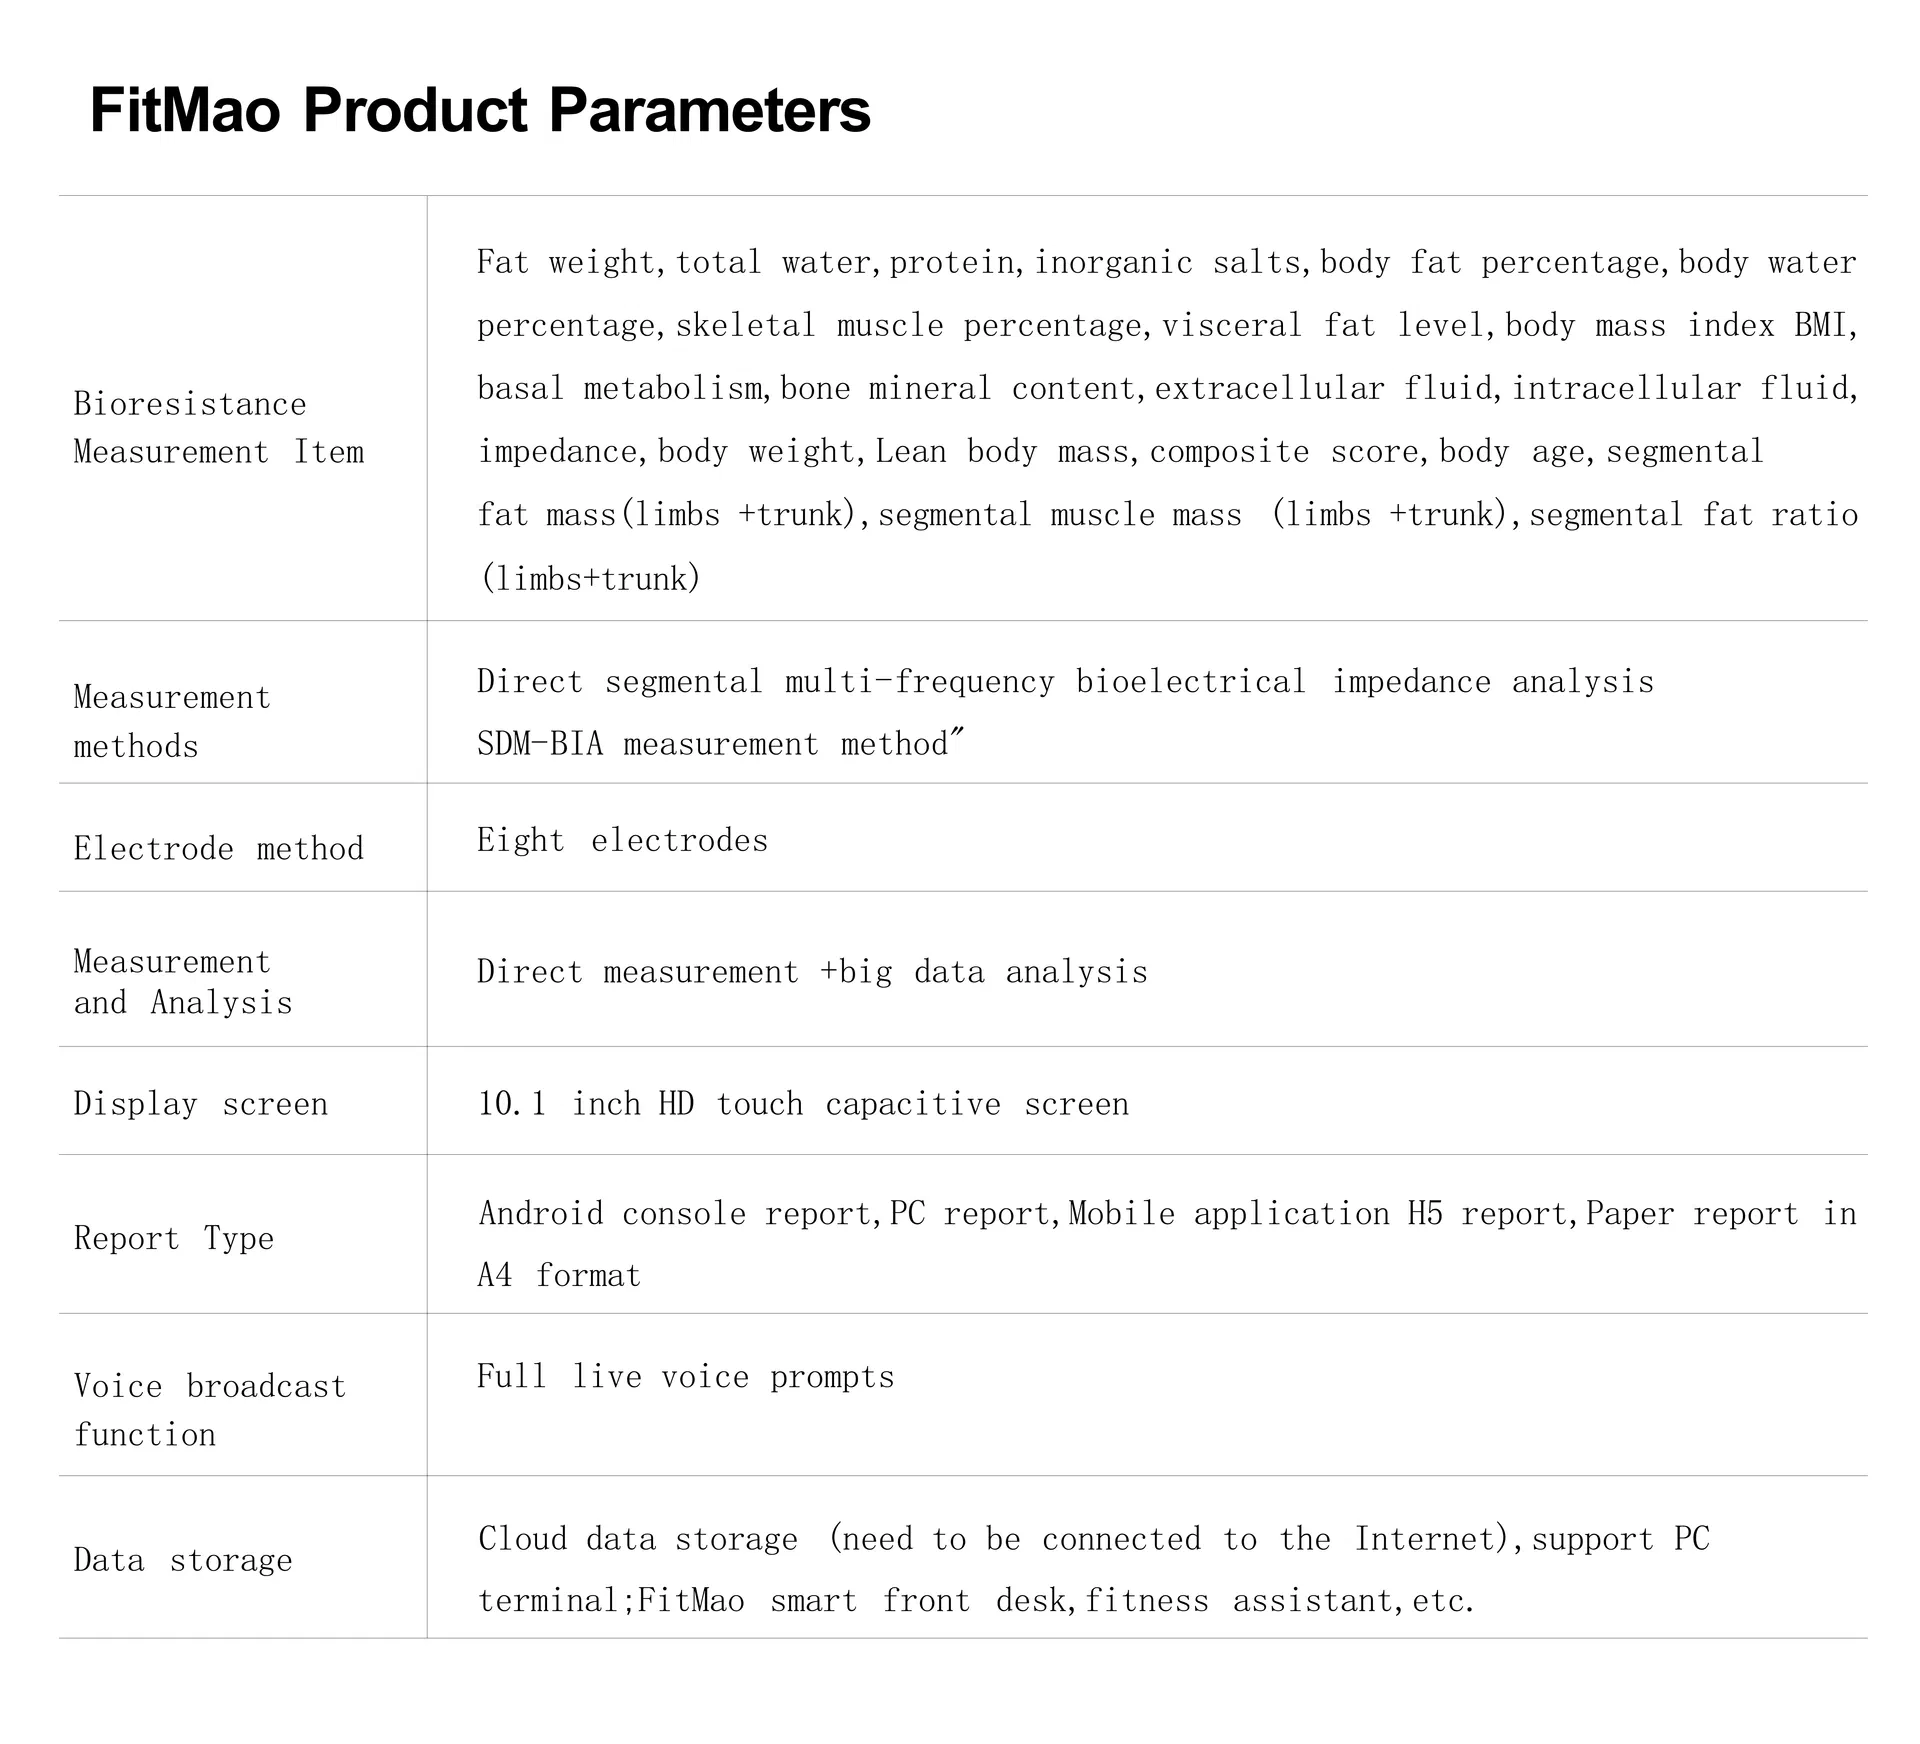Select the Bioresistance Measurement Item label

click(x=219, y=428)
